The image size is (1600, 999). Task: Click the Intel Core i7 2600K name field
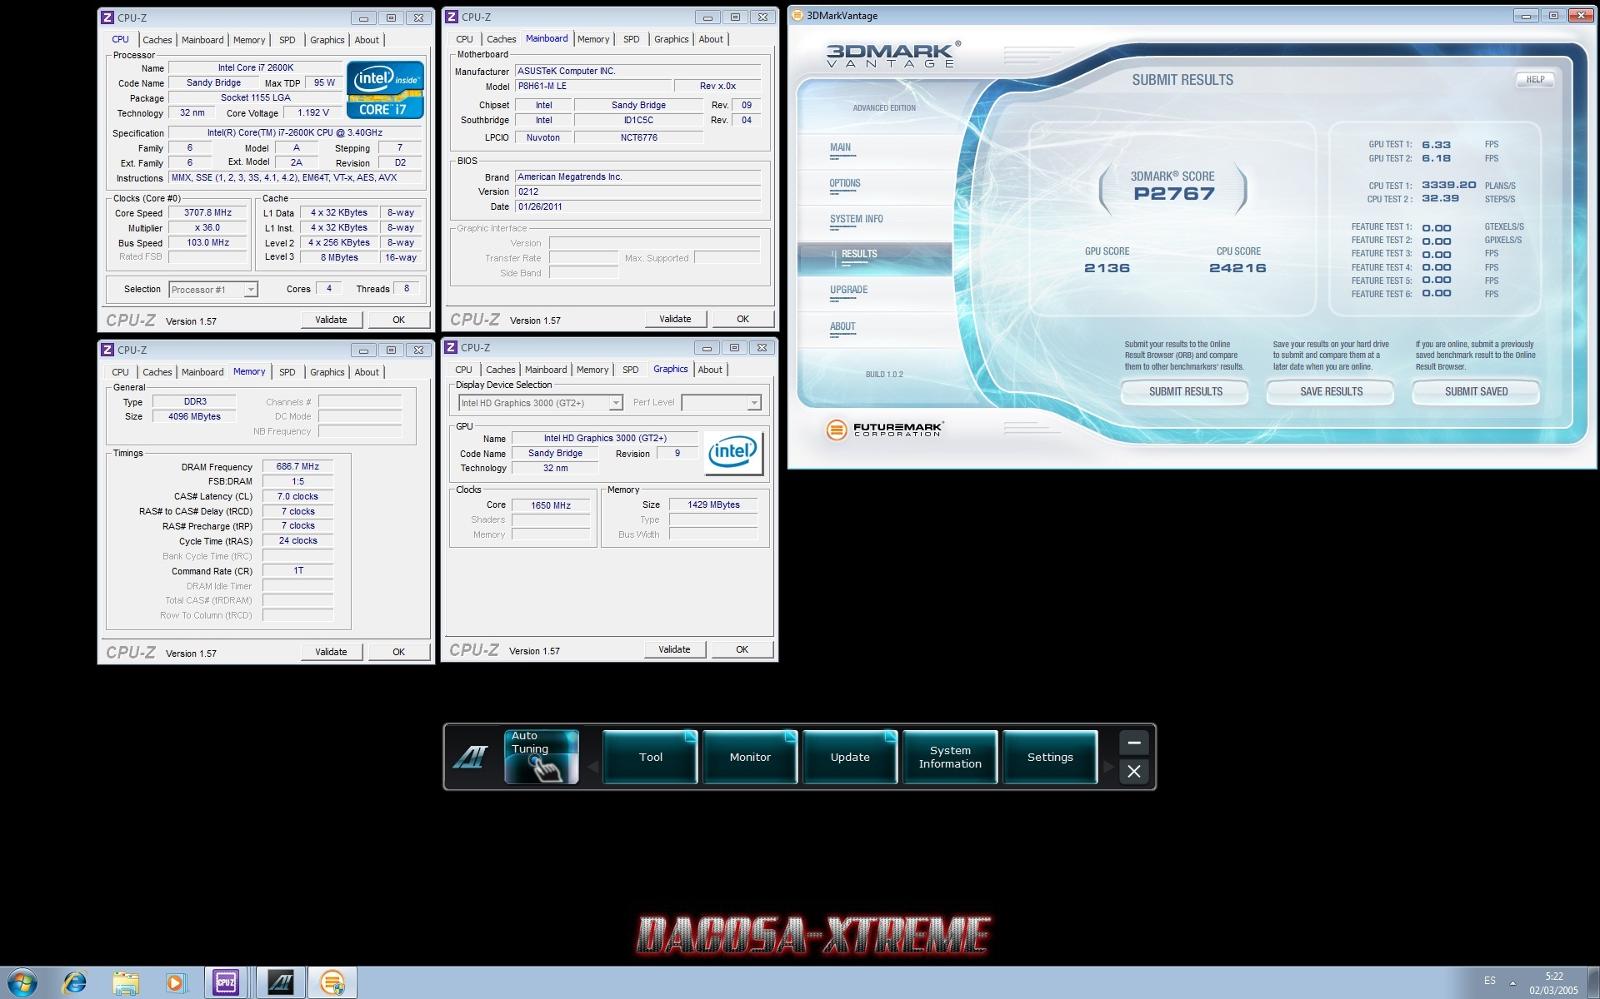pos(256,68)
